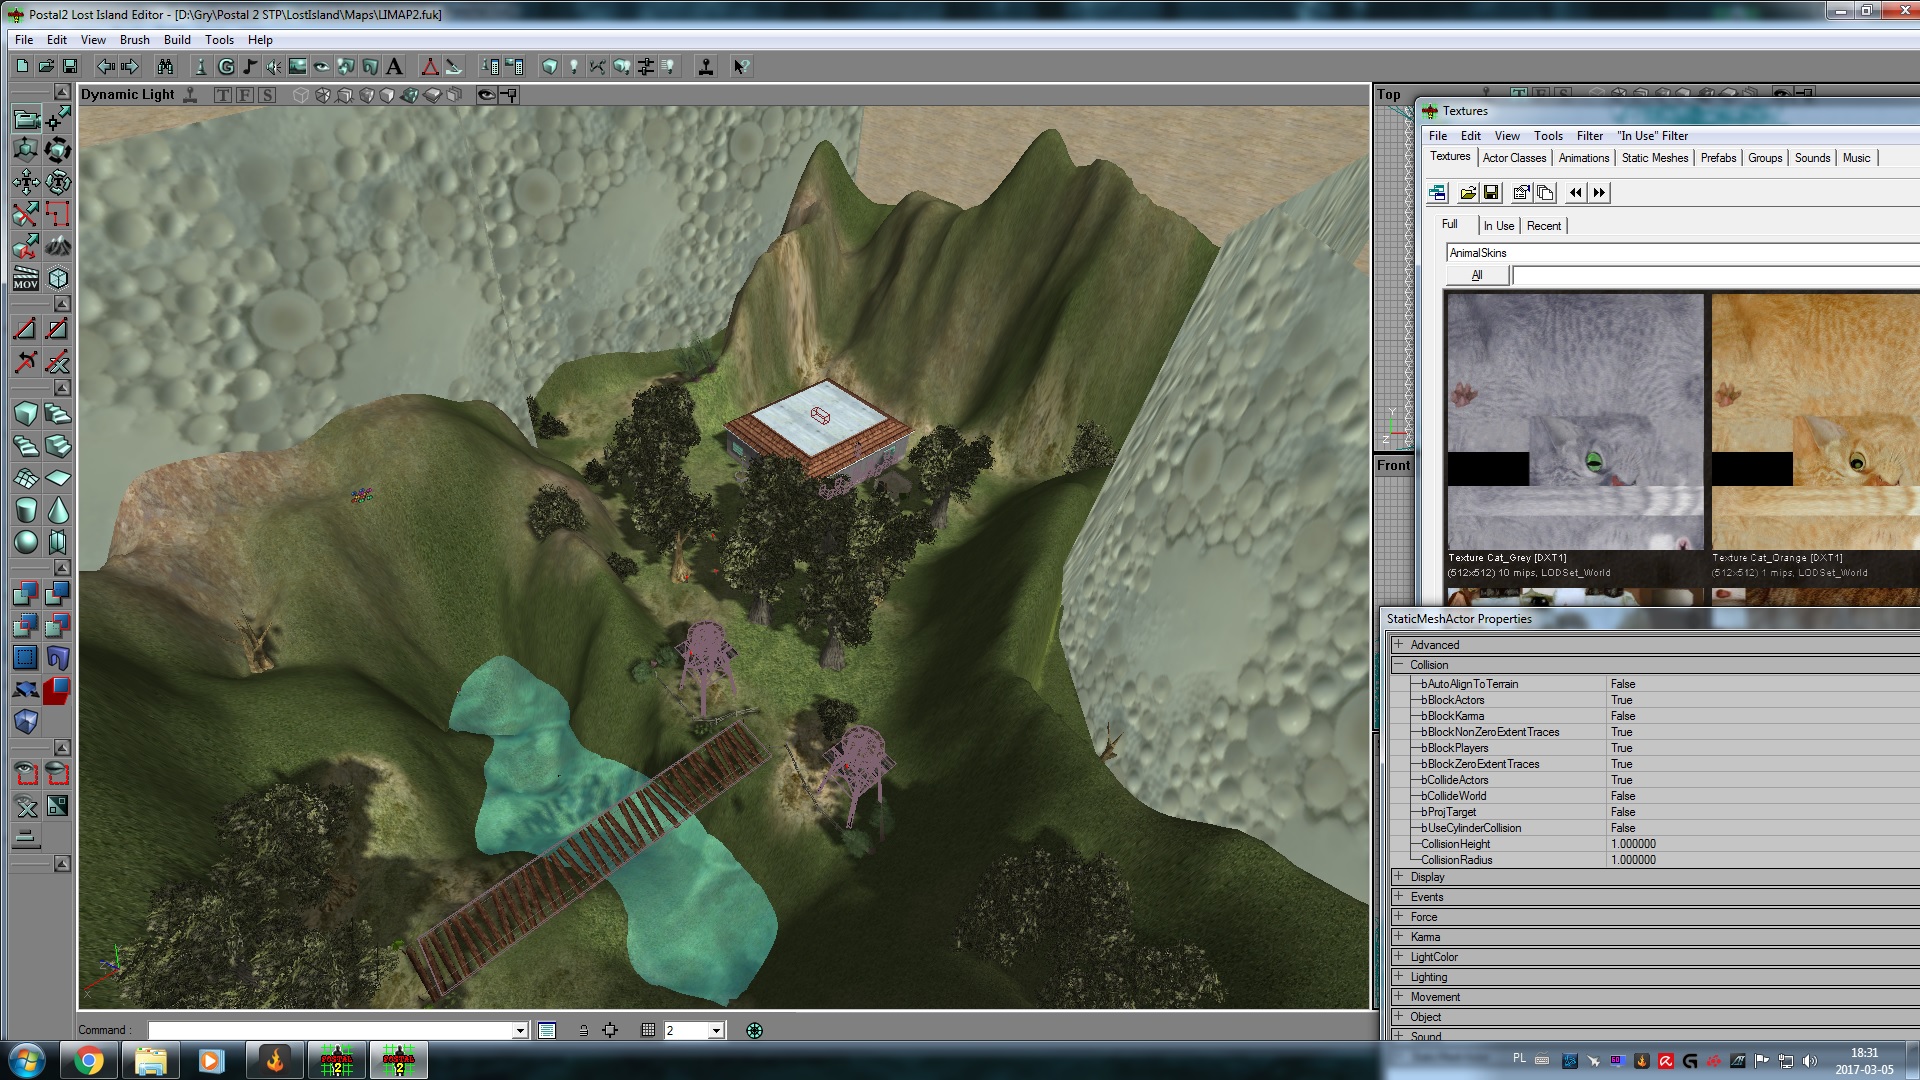The width and height of the screenshot is (1920, 1080).
Task: Toggle realtime preview joystick in viewport bar
Action: 190,95
